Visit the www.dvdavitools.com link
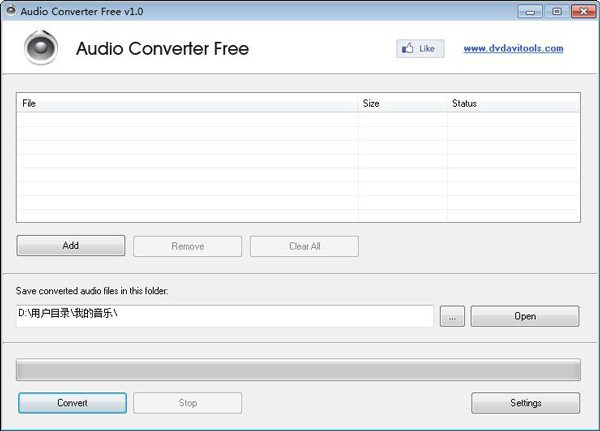The height and width of the screenshot is (431, 600). [x=513, y=49]
